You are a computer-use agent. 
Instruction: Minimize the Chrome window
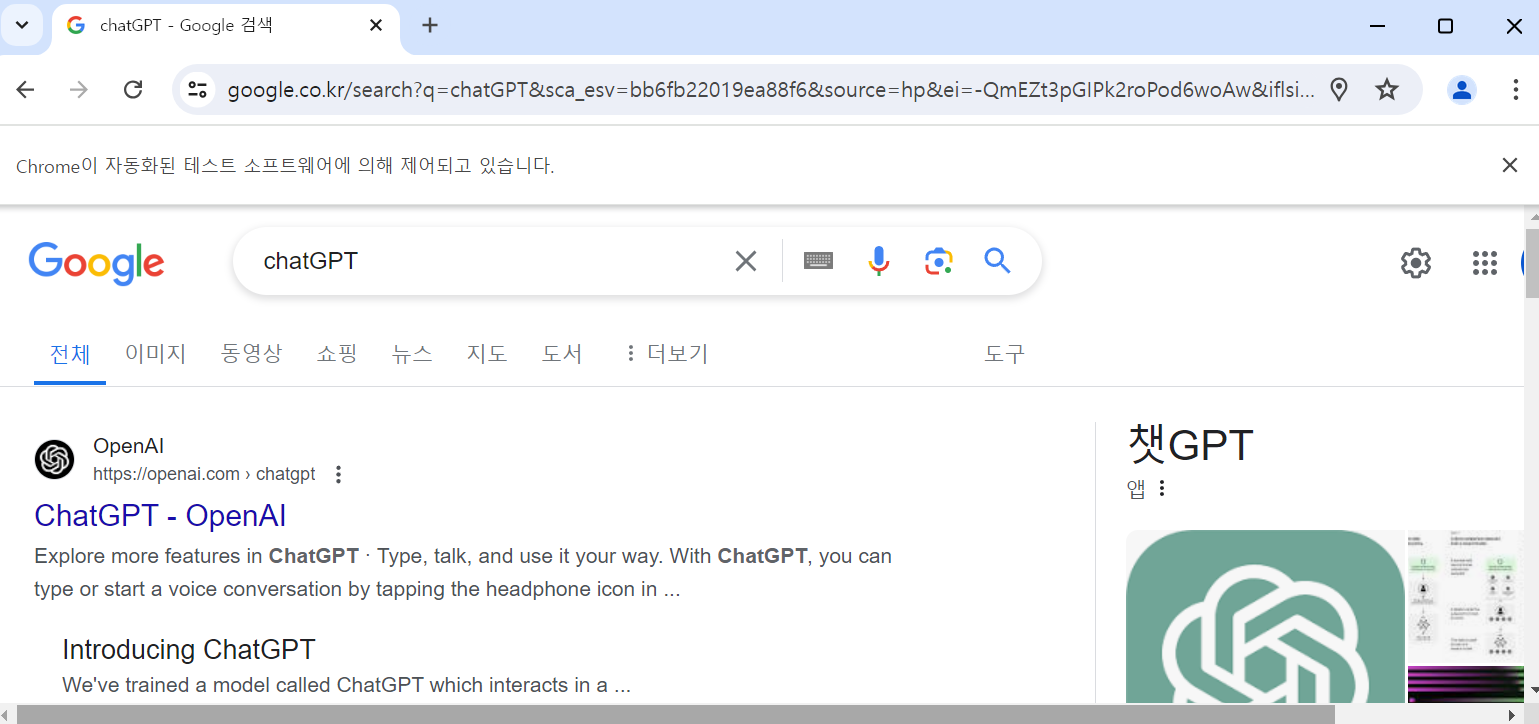point(1377,26)
